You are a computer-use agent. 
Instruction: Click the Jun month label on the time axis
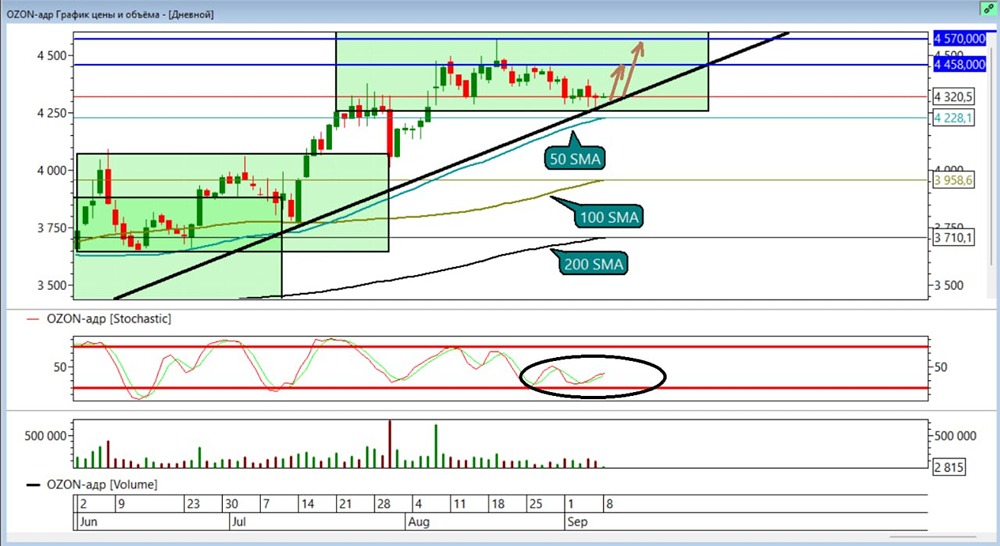click(x=89, y=522)
